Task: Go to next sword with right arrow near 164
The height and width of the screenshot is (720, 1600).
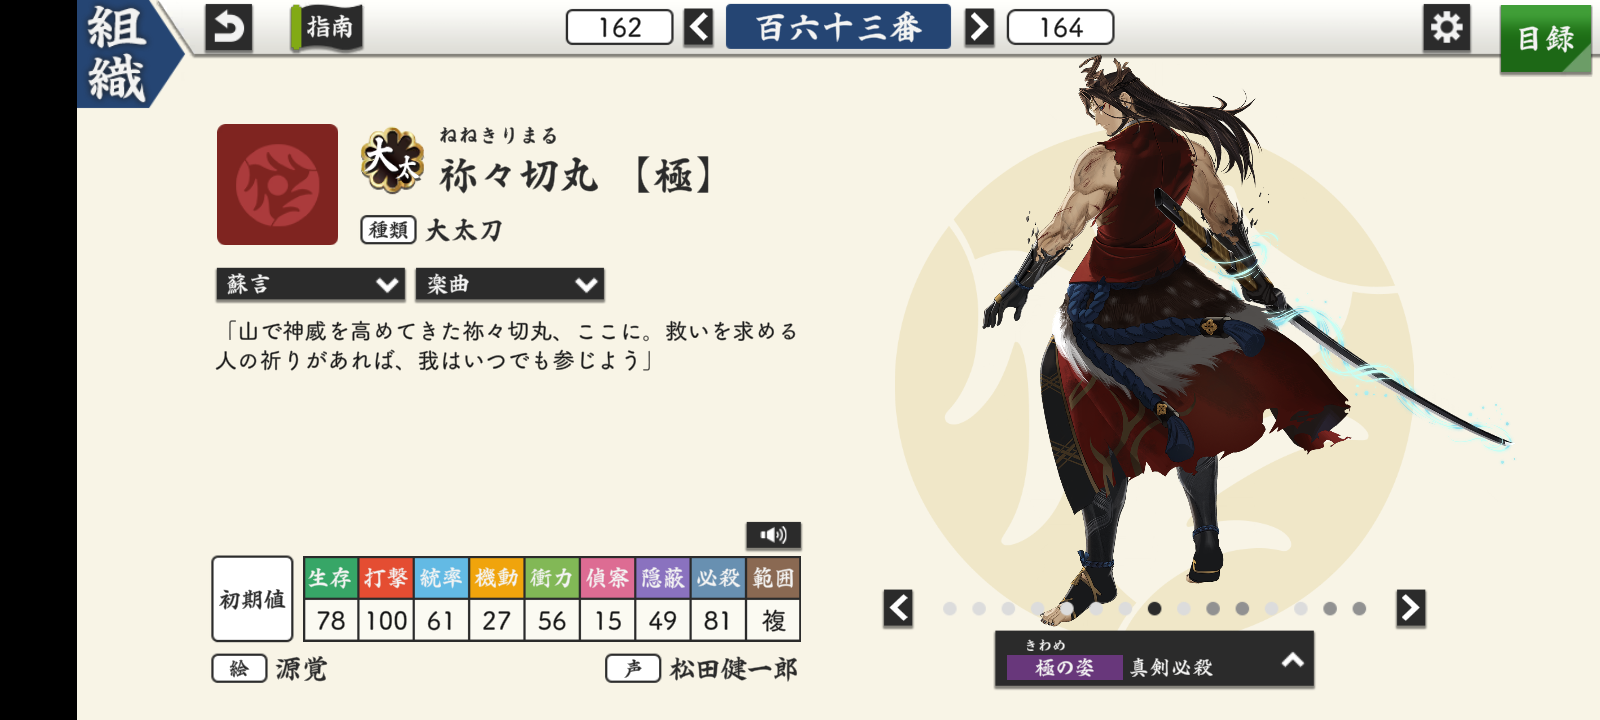Action: 979,27
